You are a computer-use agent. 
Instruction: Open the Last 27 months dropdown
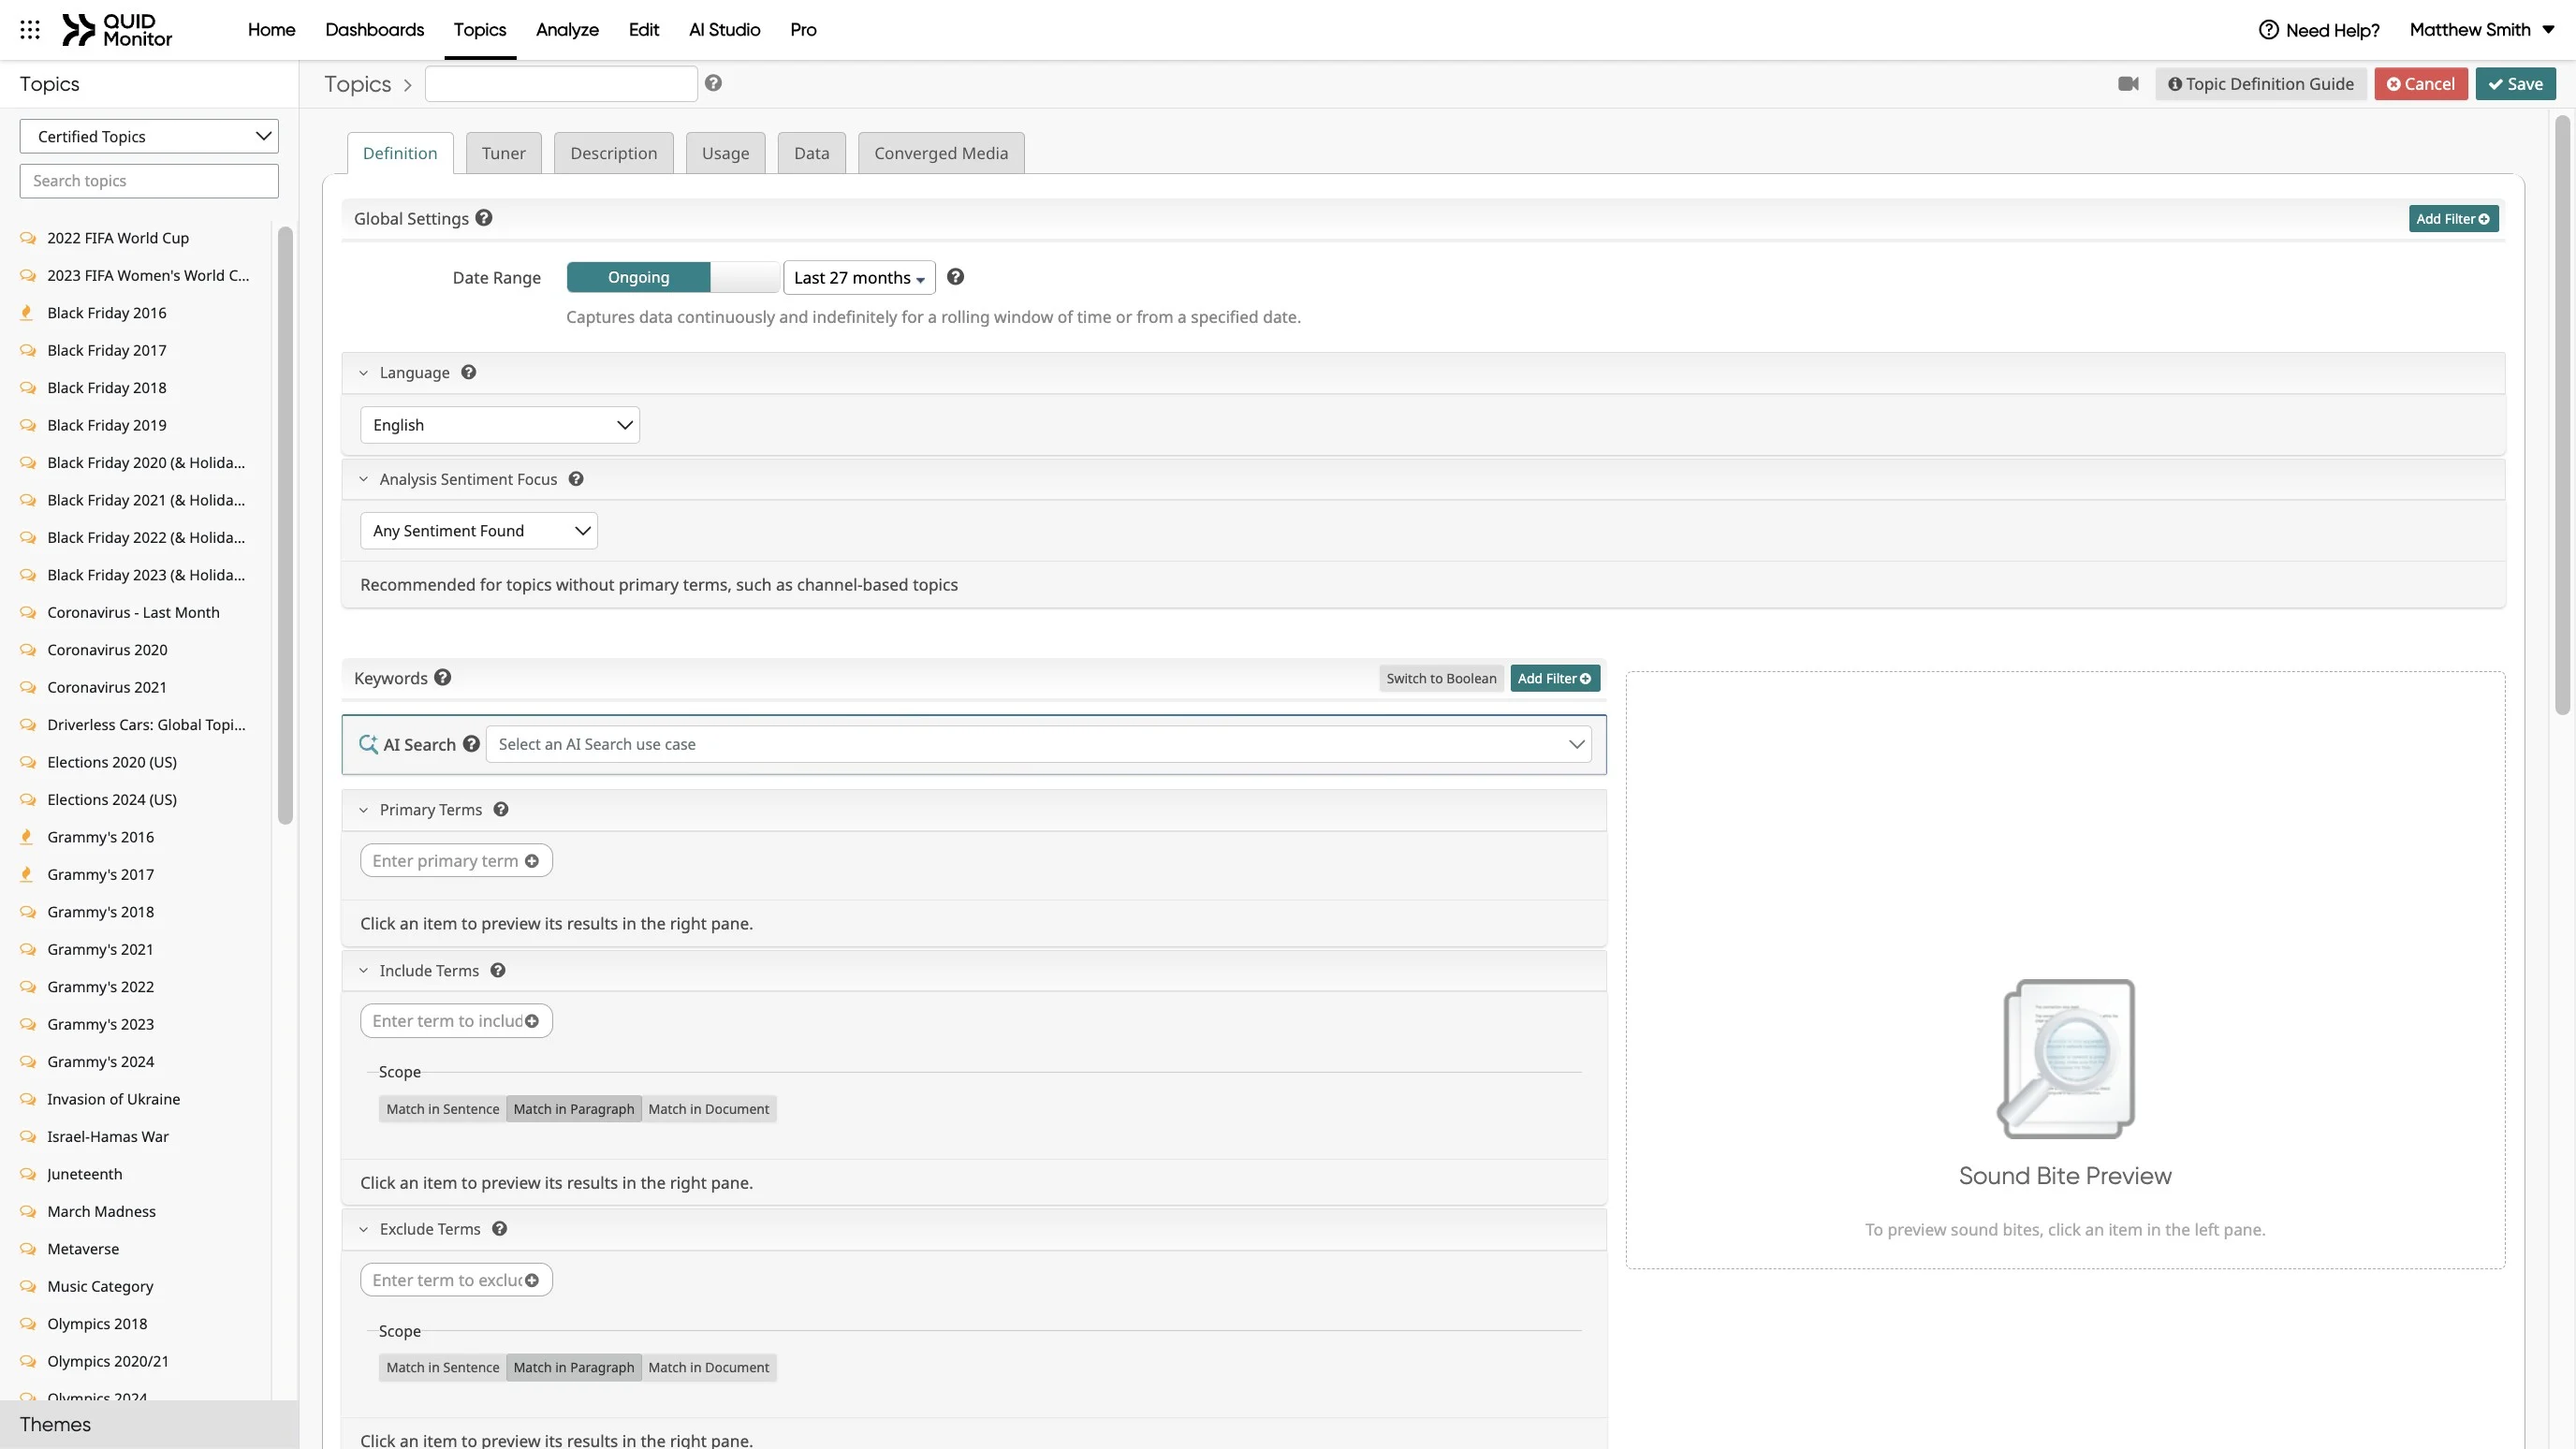(x=859, y=277)
